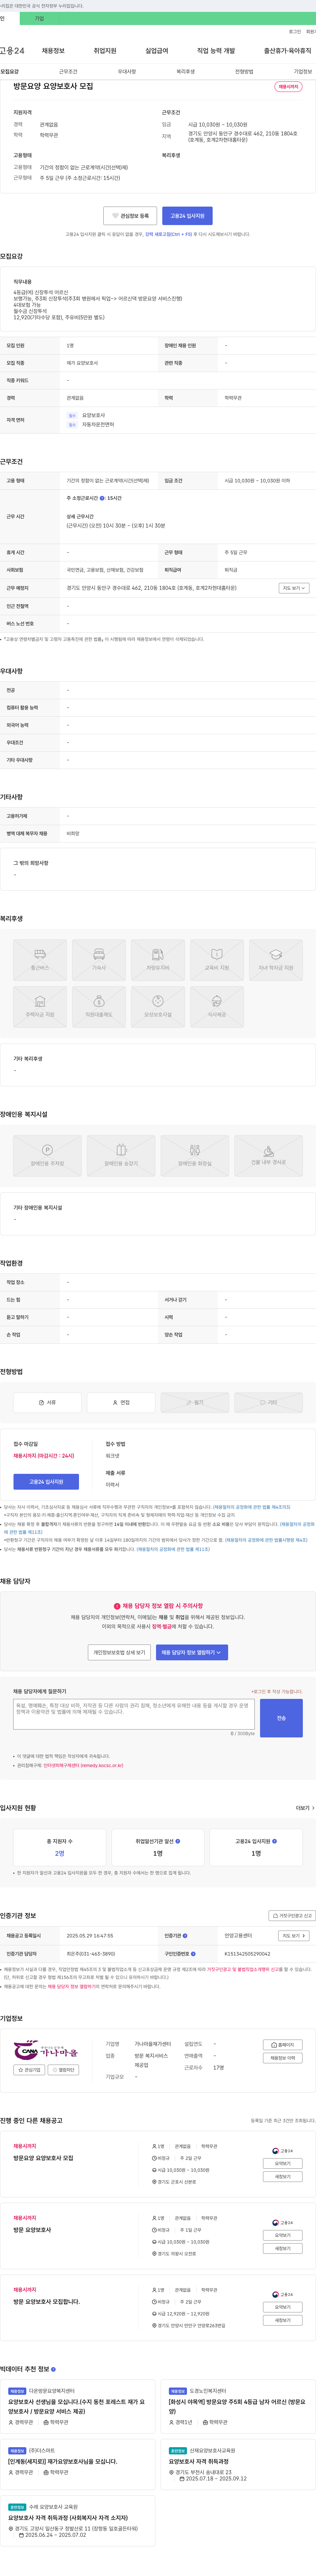
Task: Click the 건물 내부 경사로 icon
Action: point(268,1156)
